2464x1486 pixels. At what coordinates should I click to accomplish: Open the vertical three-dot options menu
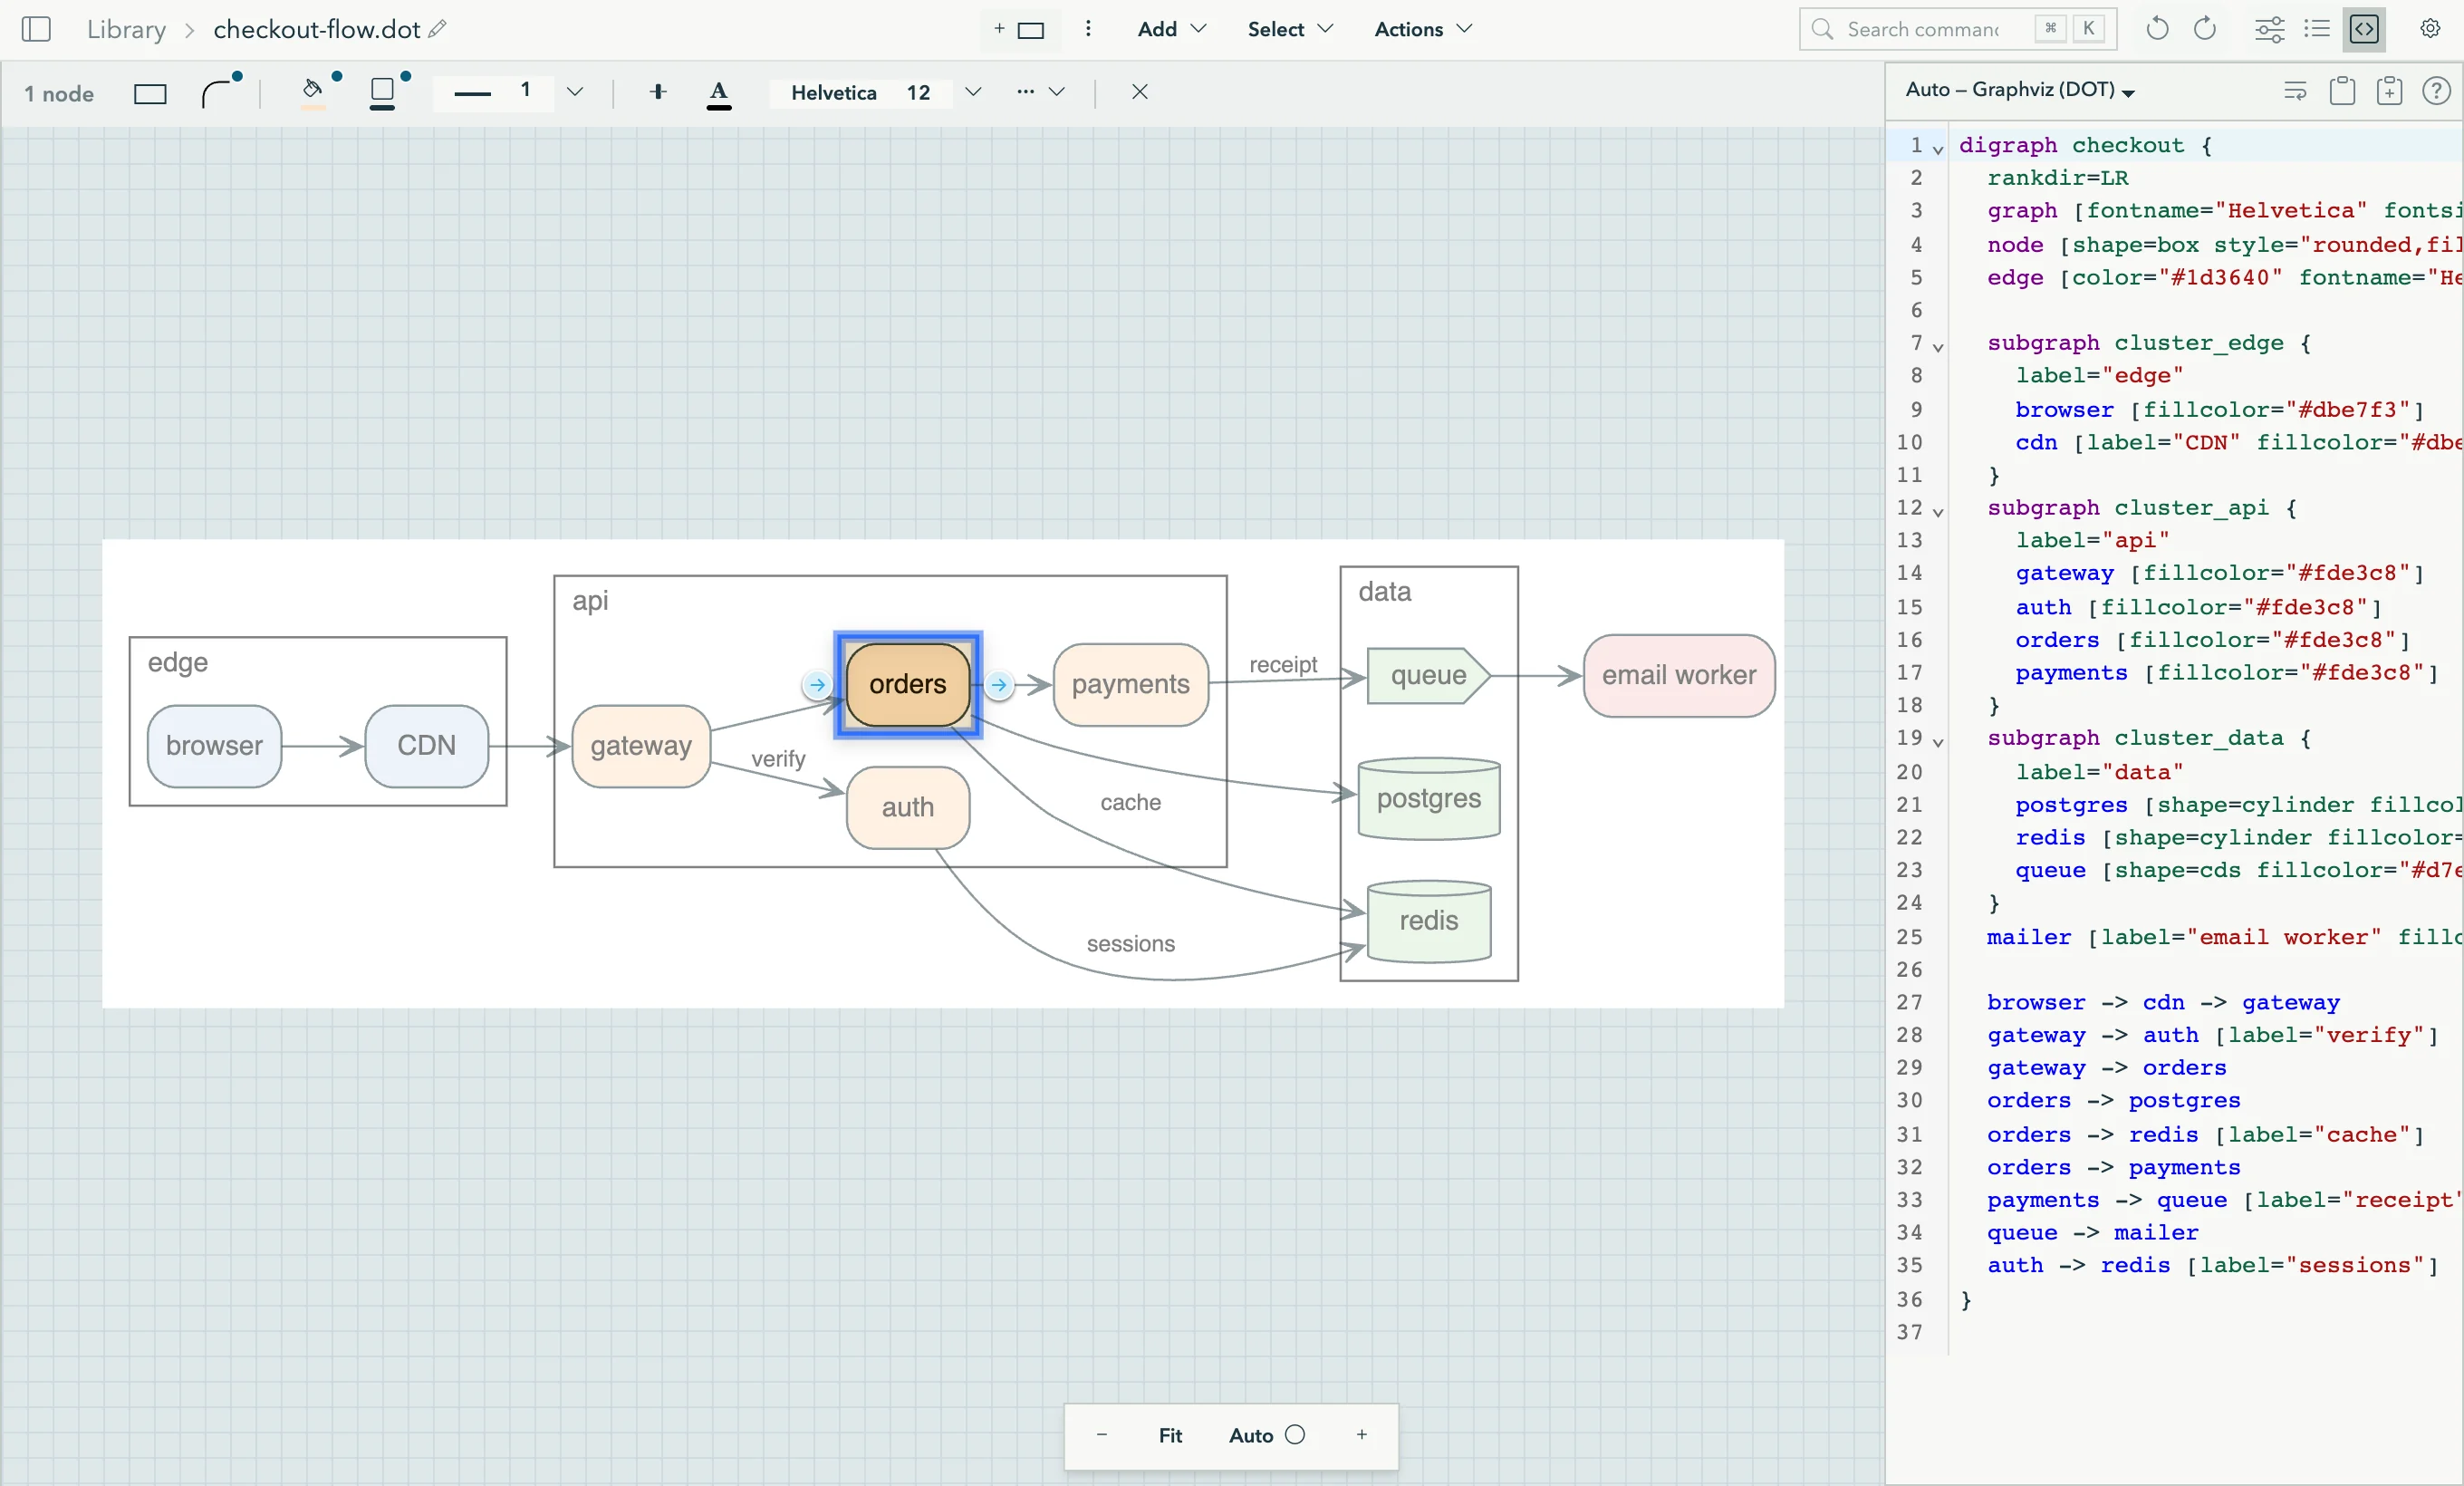1088,29
